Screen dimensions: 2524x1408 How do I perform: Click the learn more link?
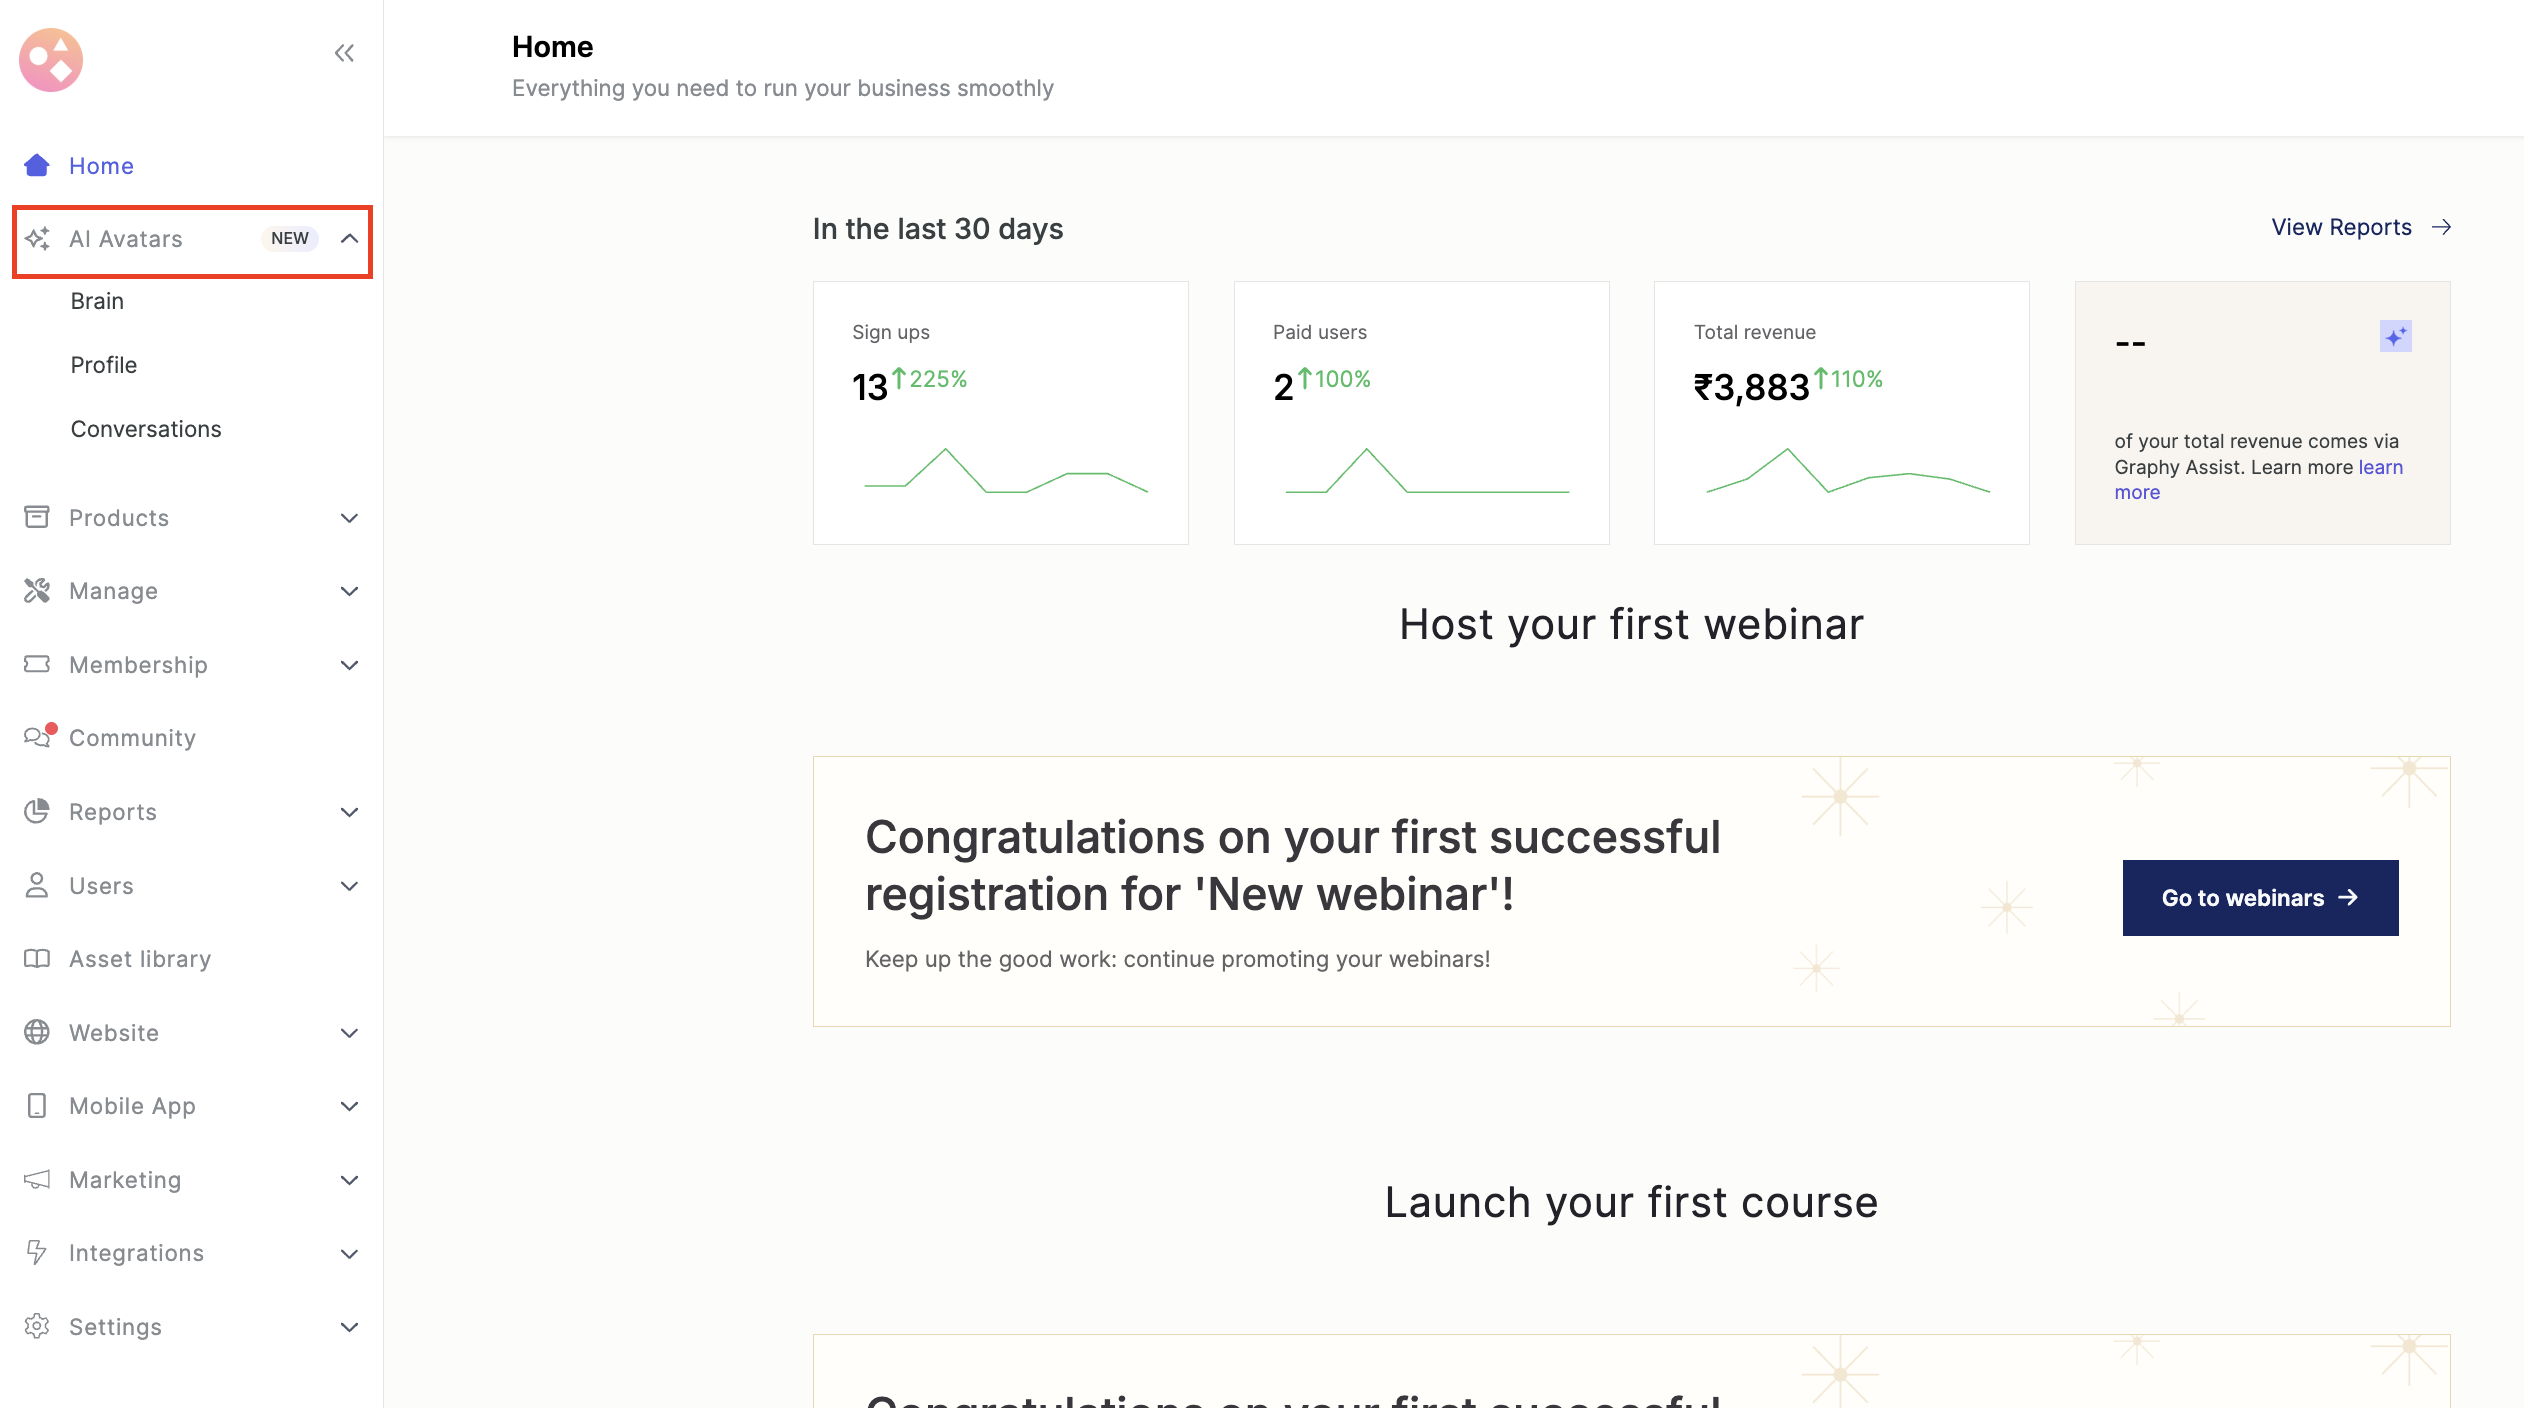[x=2380, y=467]
